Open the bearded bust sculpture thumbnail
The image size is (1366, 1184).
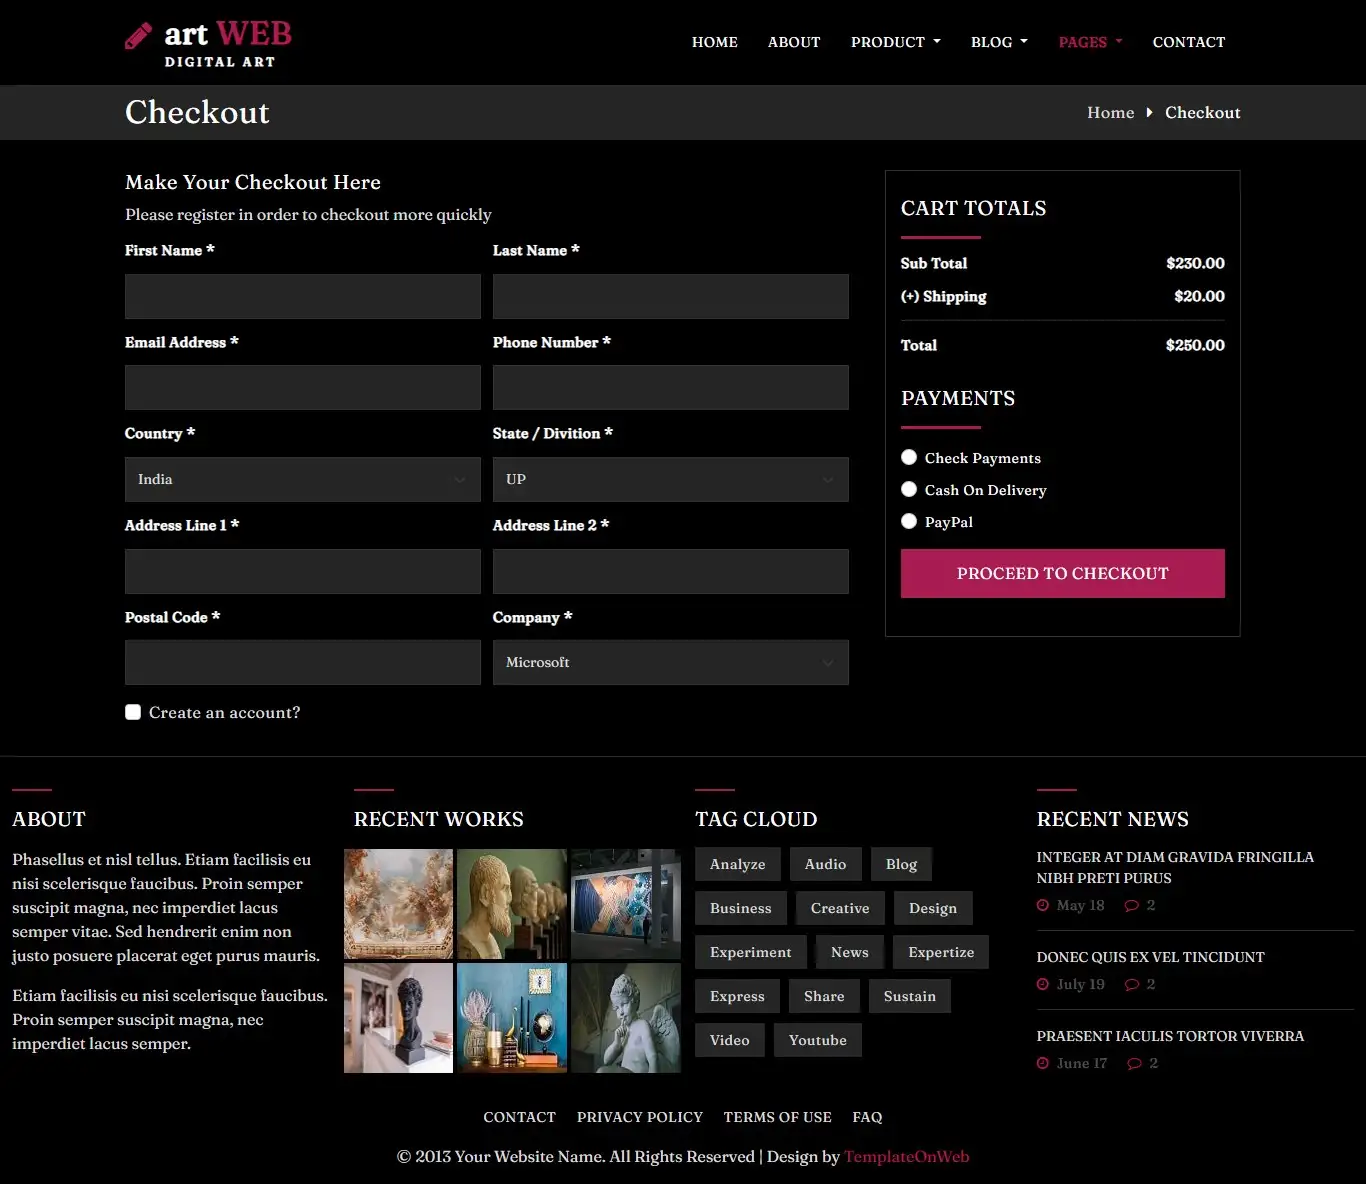click(x=512, y=904)
